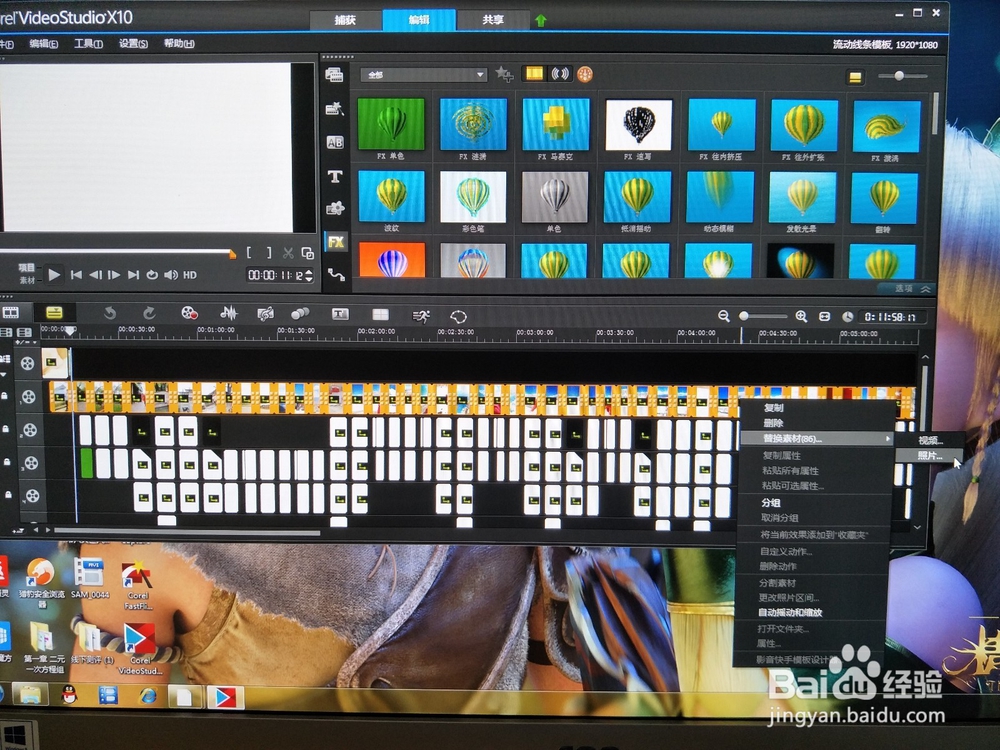Switch to timeline view
Viewport: 1000px width, 750px height.
pyautogui.click(x=54, y=312)
